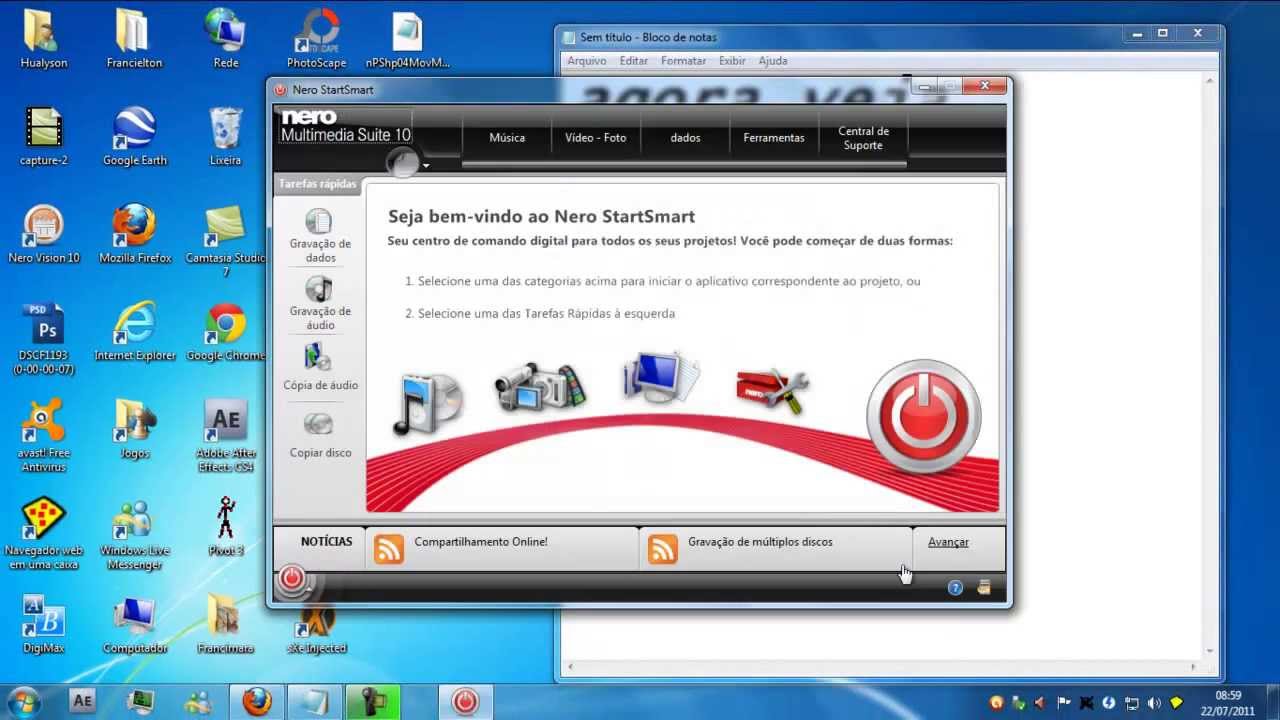This screenshot has height=720, width=1280.
Task: Open the Windows Start button
Action: pos(22,701)
